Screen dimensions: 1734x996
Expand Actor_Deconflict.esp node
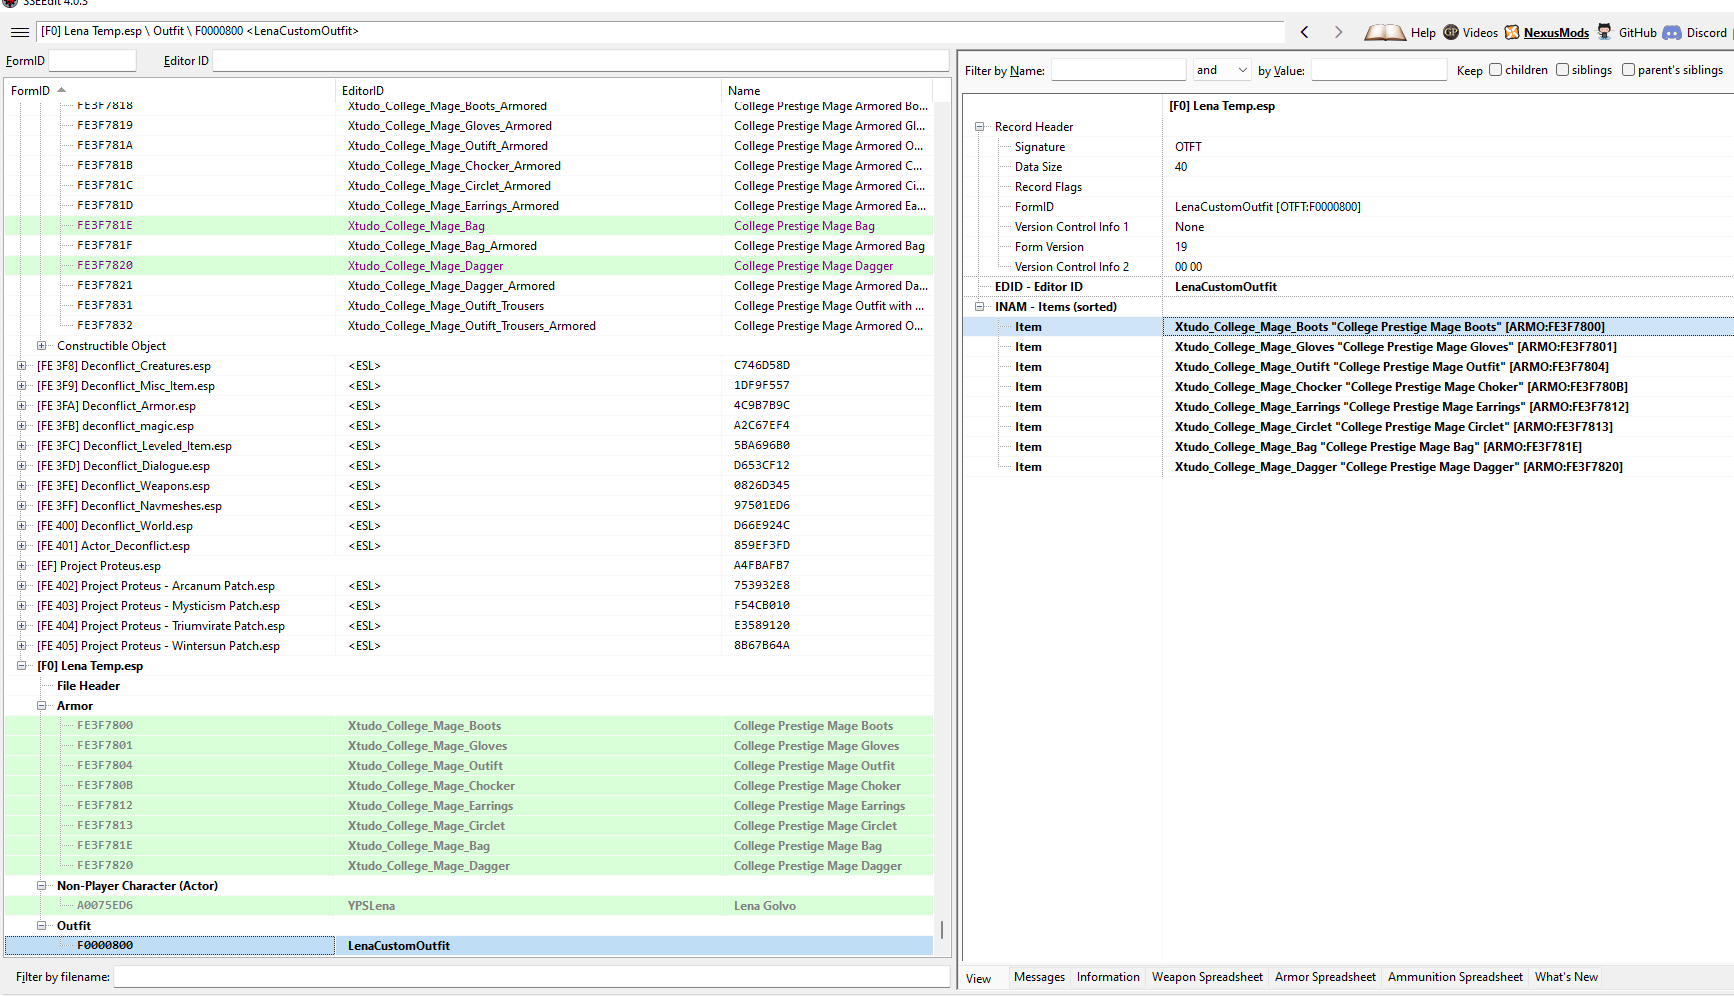point(22,546)
